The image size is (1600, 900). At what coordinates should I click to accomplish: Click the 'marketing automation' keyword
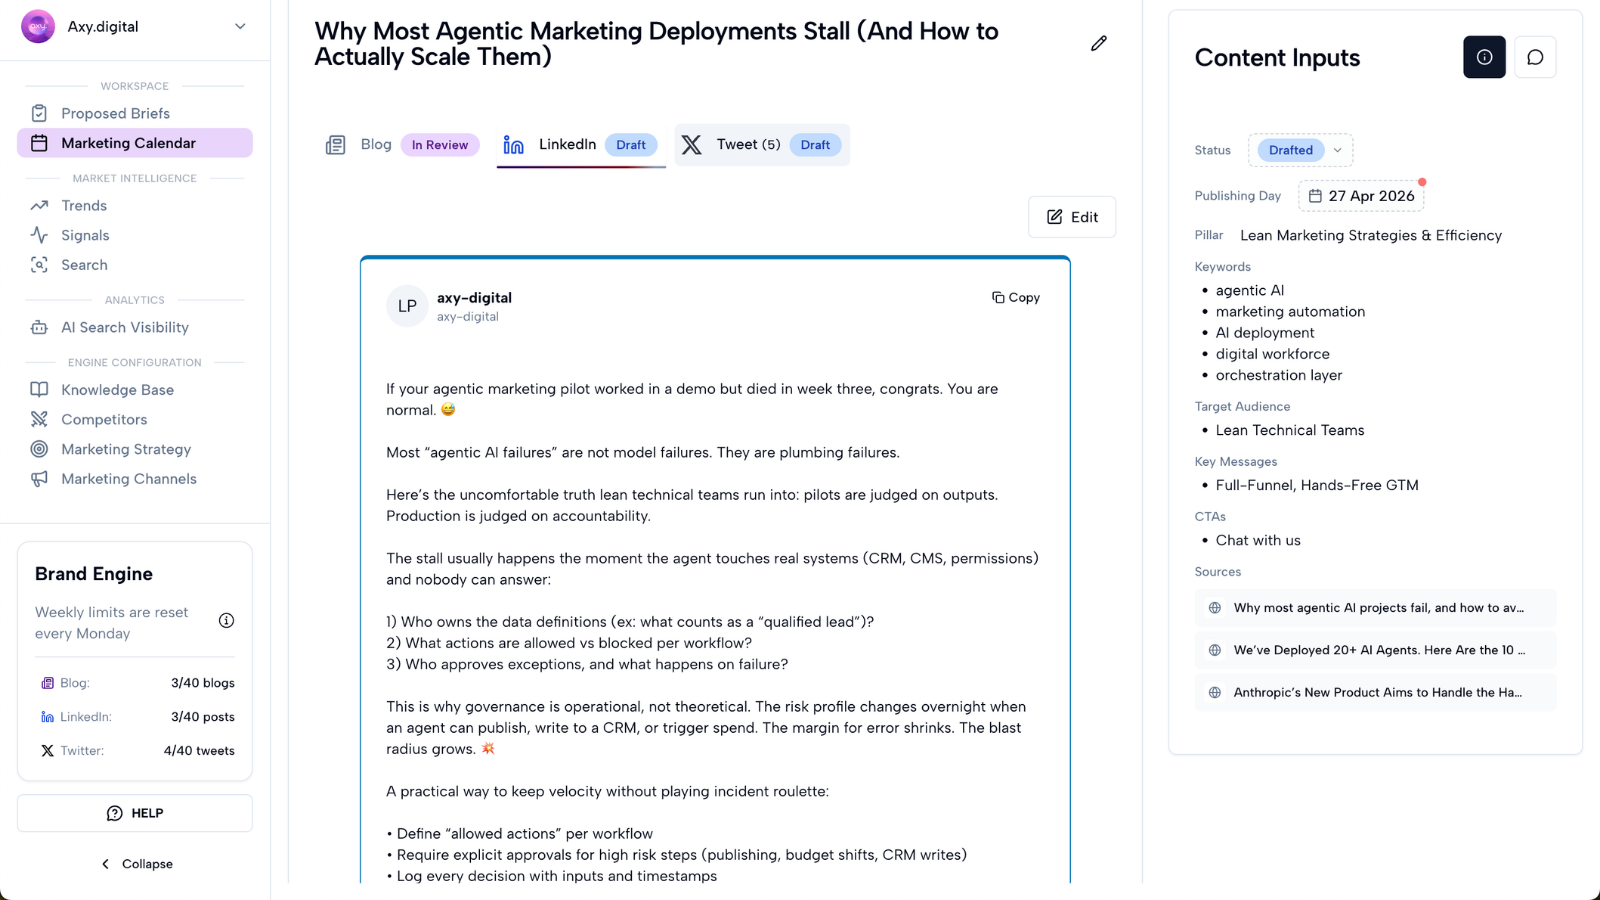1290,312
